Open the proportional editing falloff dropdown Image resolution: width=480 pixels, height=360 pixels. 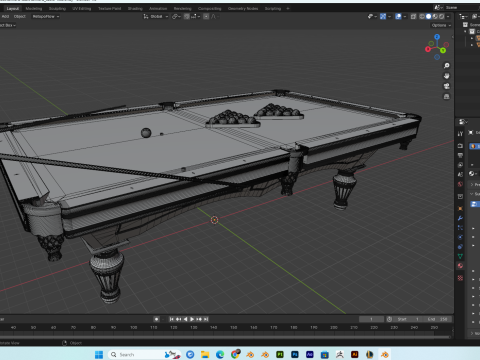(x=214, y=16)
